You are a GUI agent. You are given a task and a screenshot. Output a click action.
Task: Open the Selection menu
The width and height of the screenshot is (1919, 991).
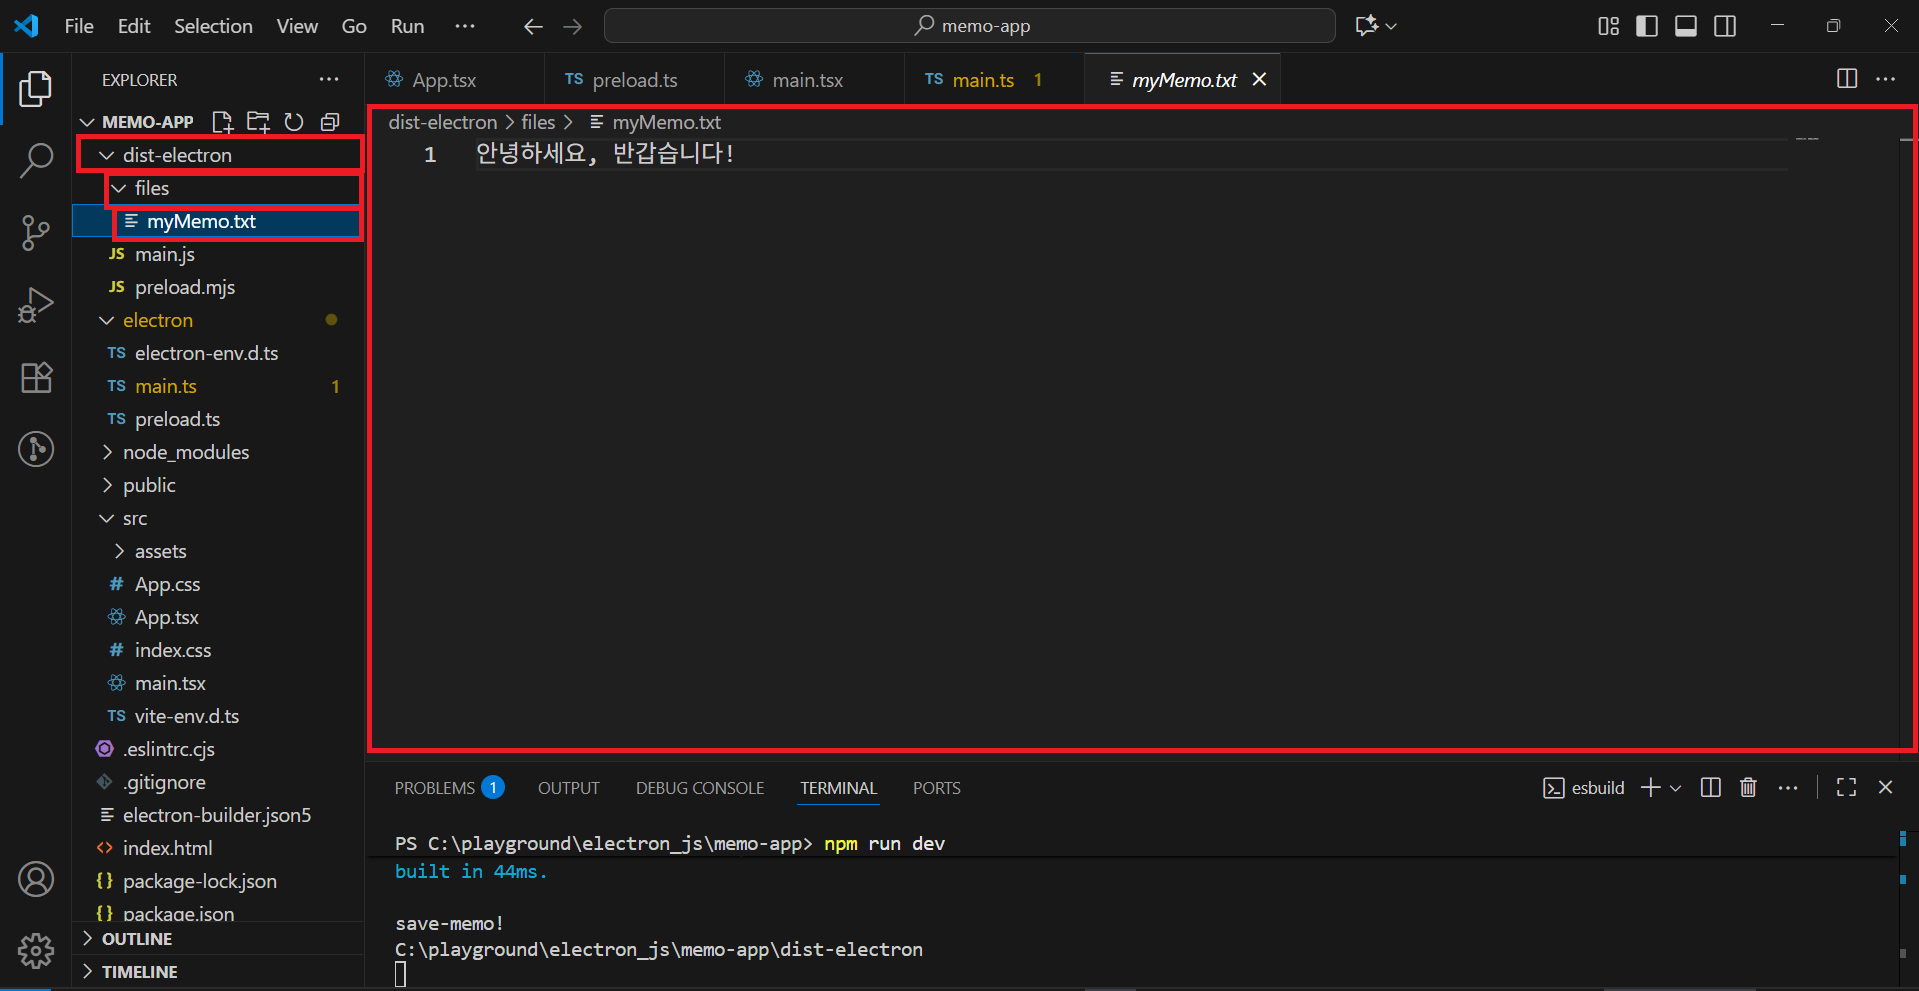coord(213,26)
